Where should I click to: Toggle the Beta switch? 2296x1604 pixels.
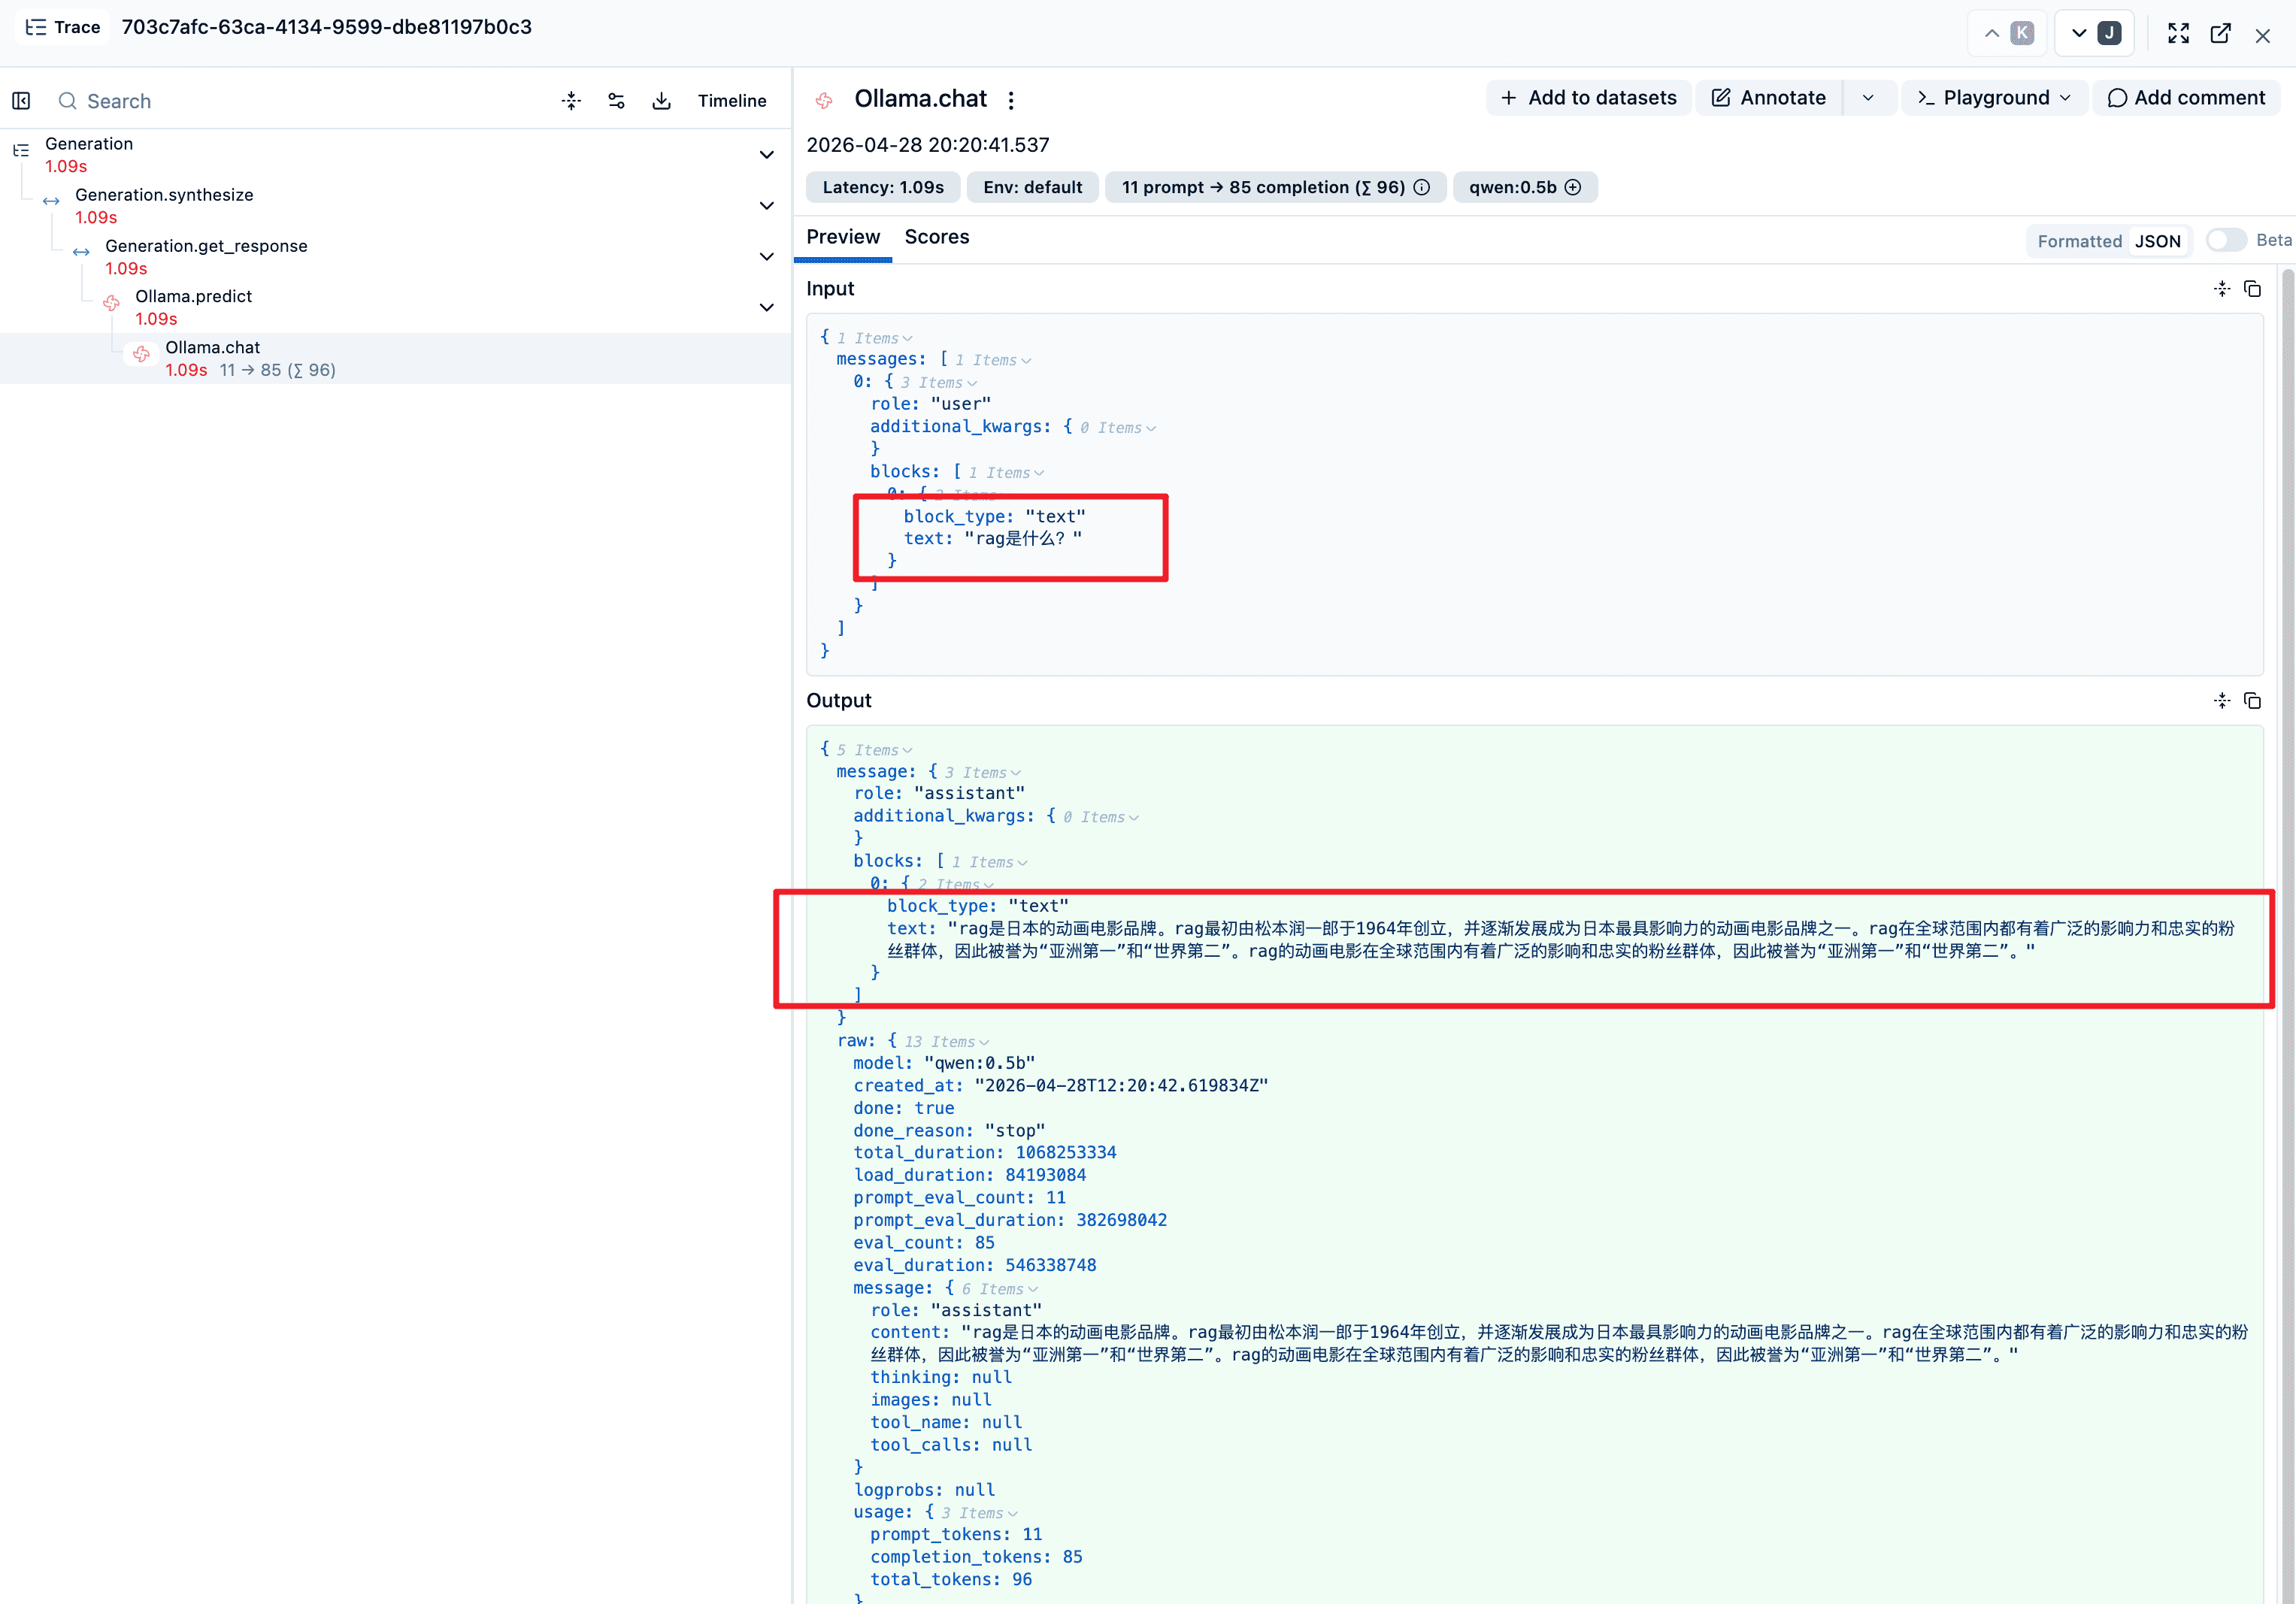(2226, 240)
